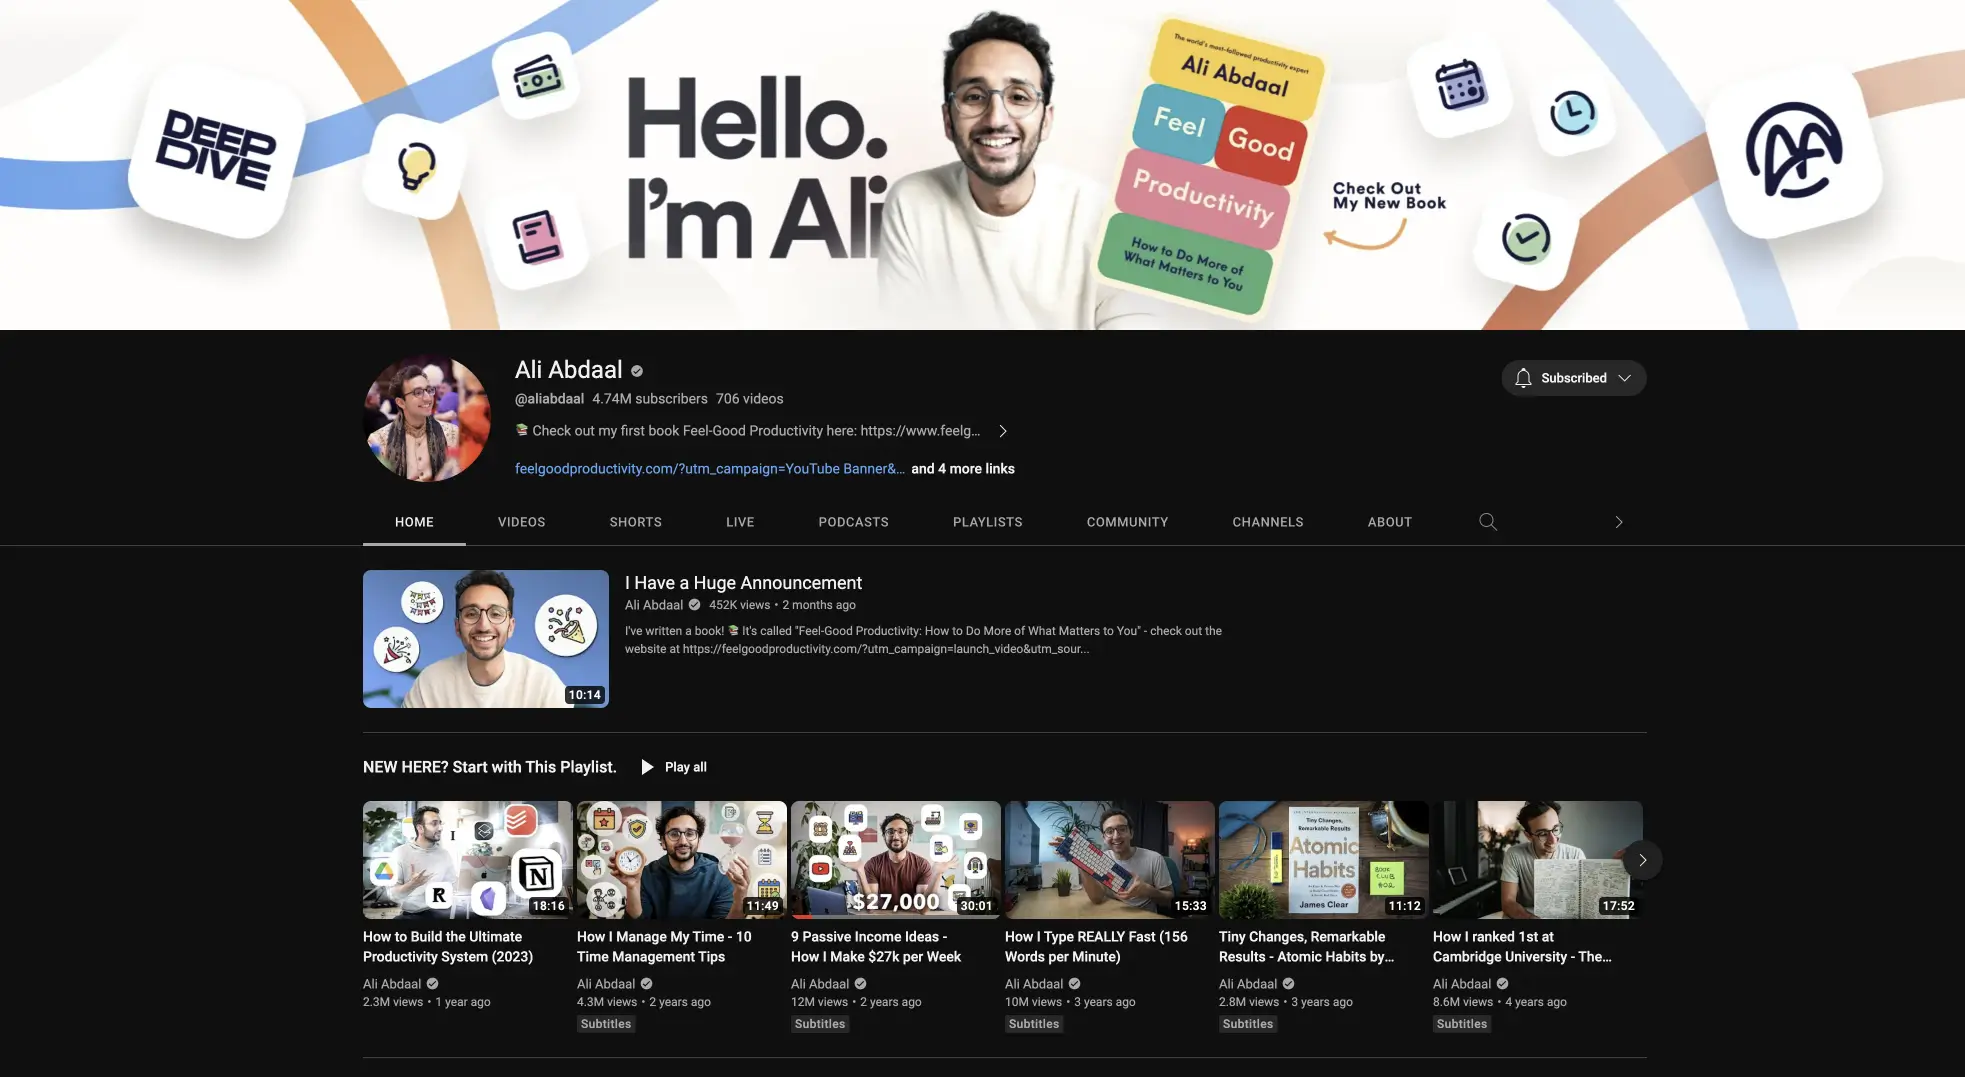The height and width of the screenshot is (1077, 1965).
Task: Click 'Tiny Changes, Remarkable Results' video title
Action: click(1306, 947)
